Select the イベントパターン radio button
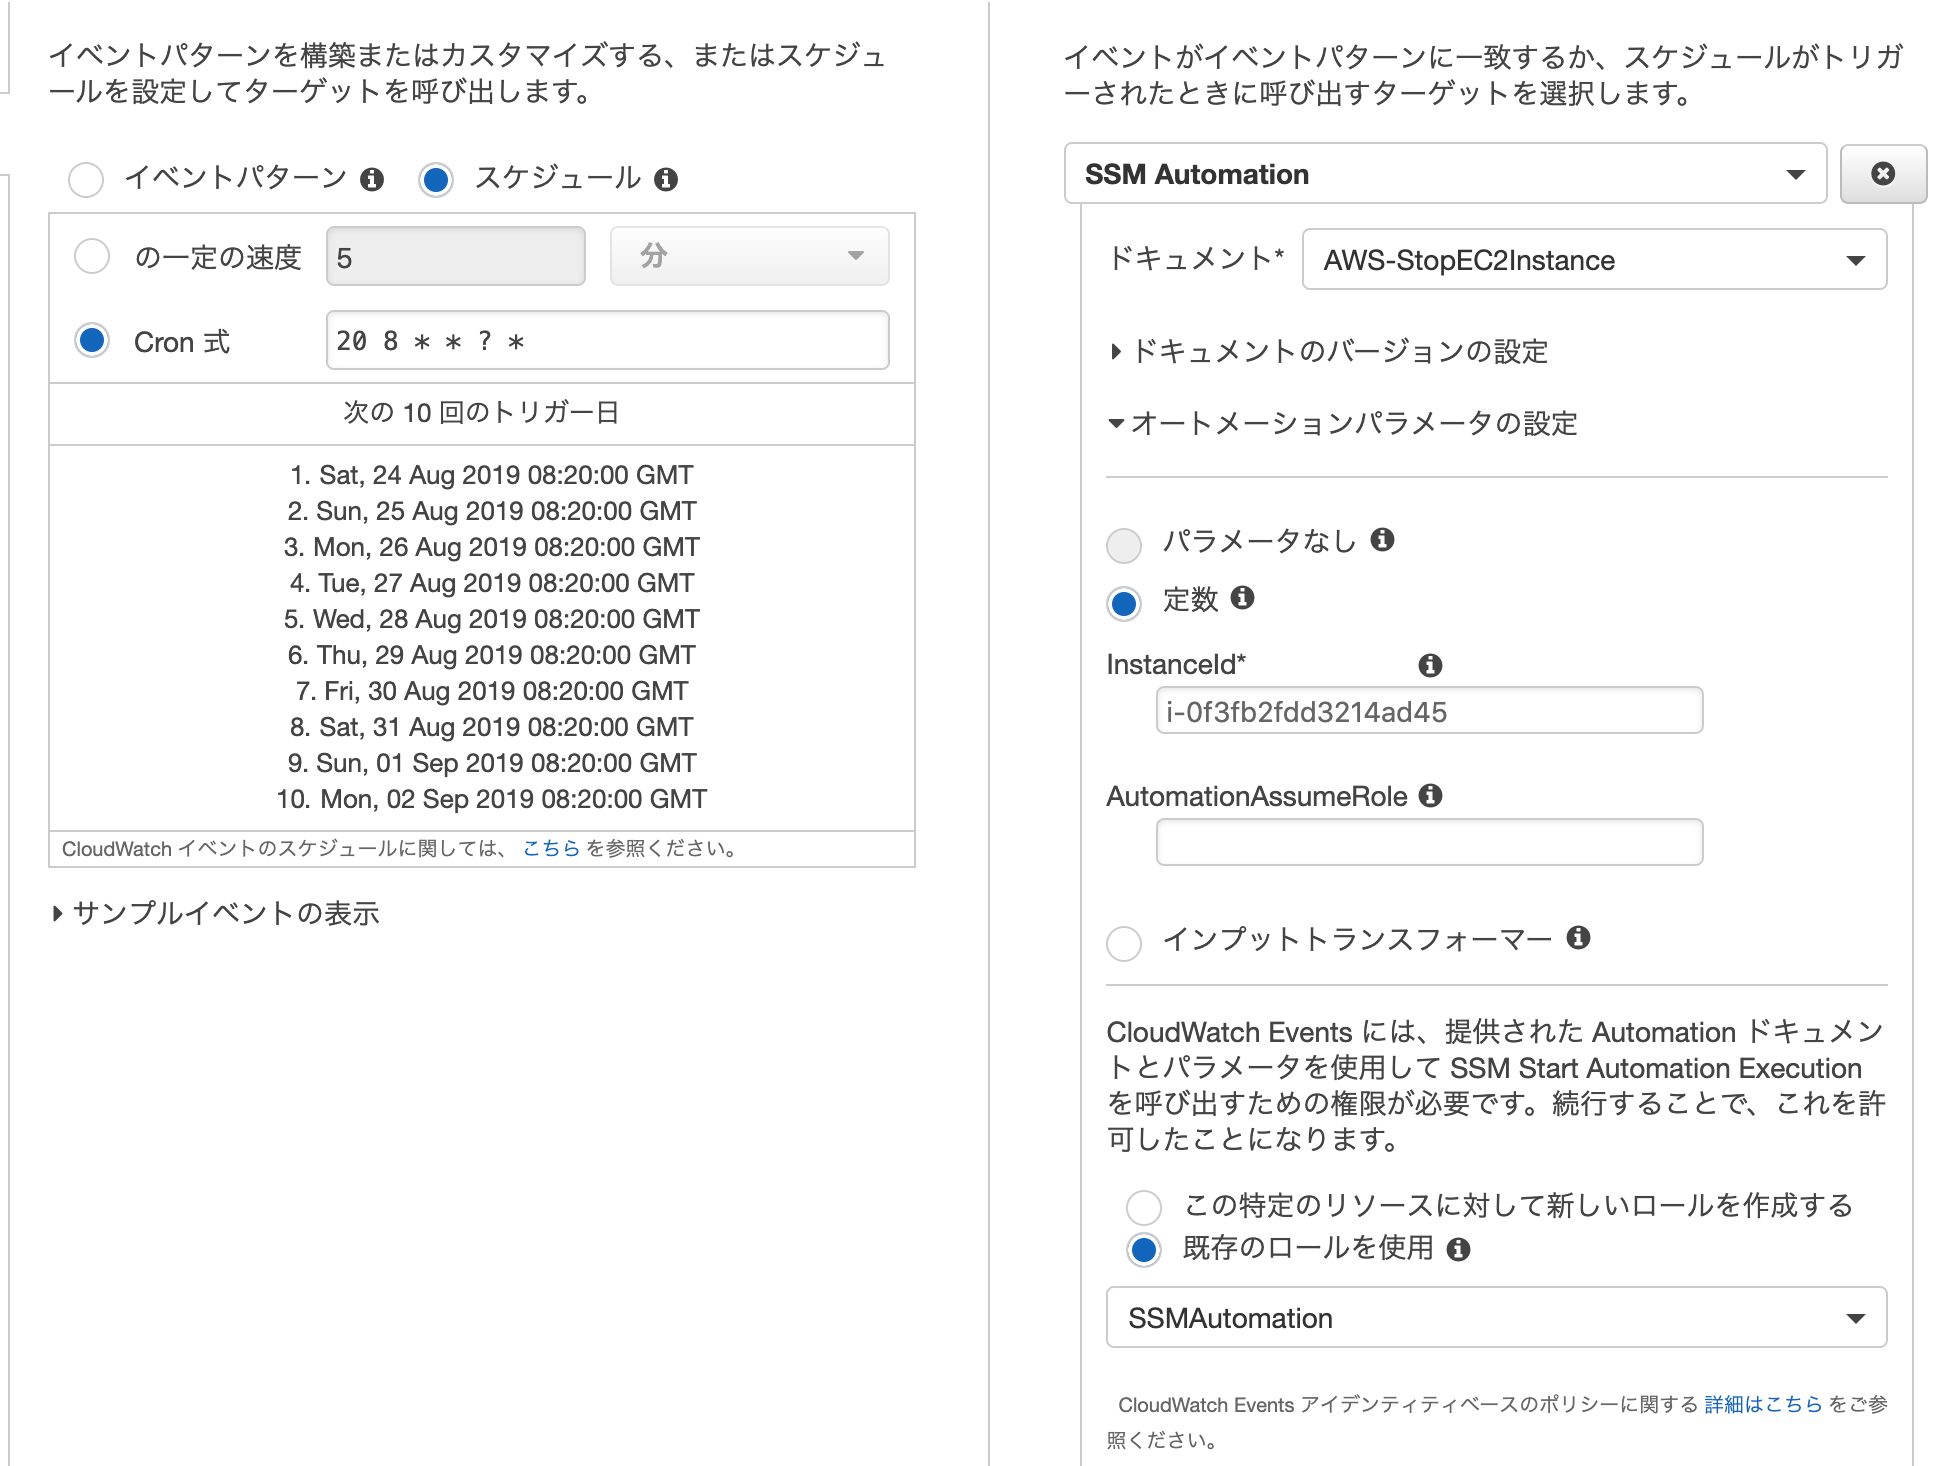1936x1466 pixels. (86, 180)
